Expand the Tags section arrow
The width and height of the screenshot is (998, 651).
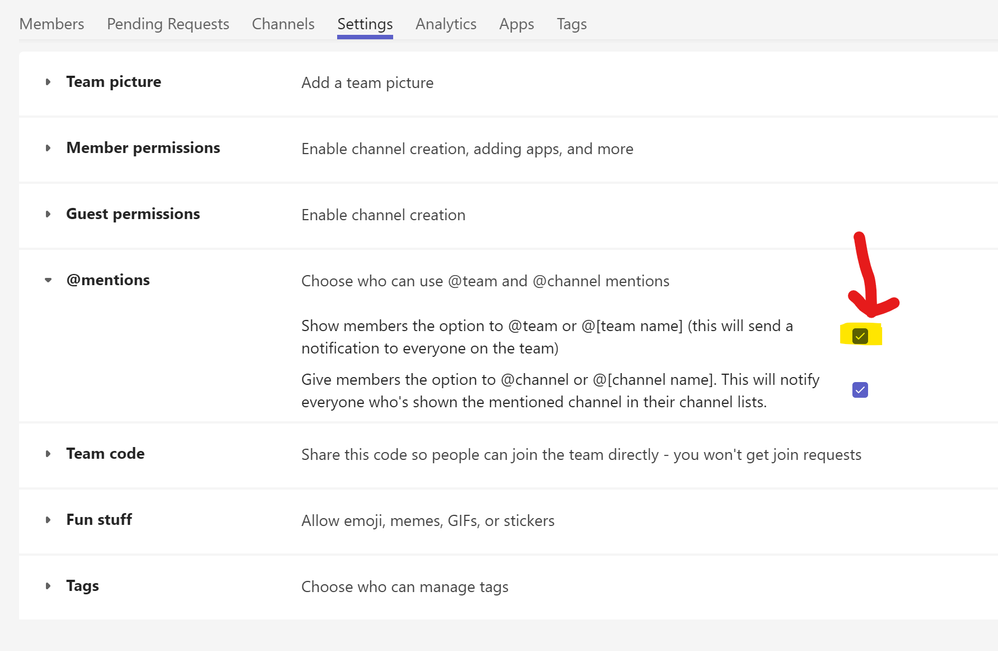click(x=48, y=586)
